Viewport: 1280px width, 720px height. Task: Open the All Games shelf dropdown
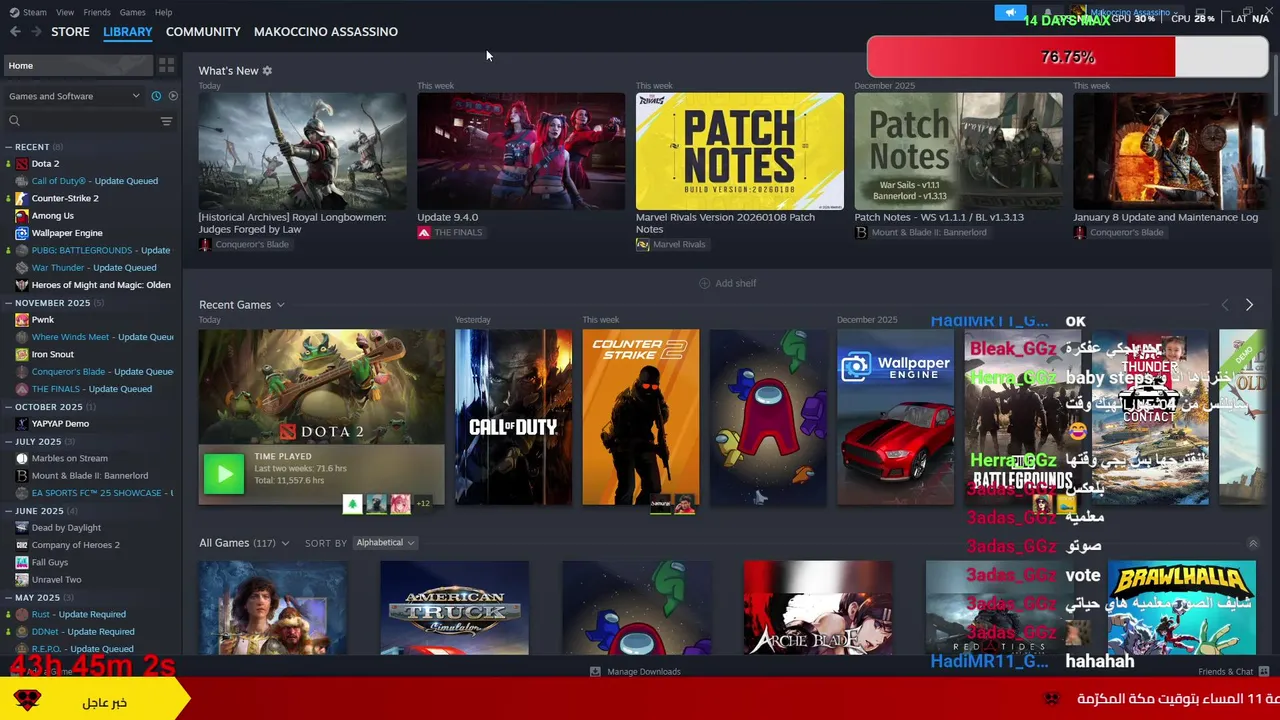pyautogui.click(x=285, y=543)
